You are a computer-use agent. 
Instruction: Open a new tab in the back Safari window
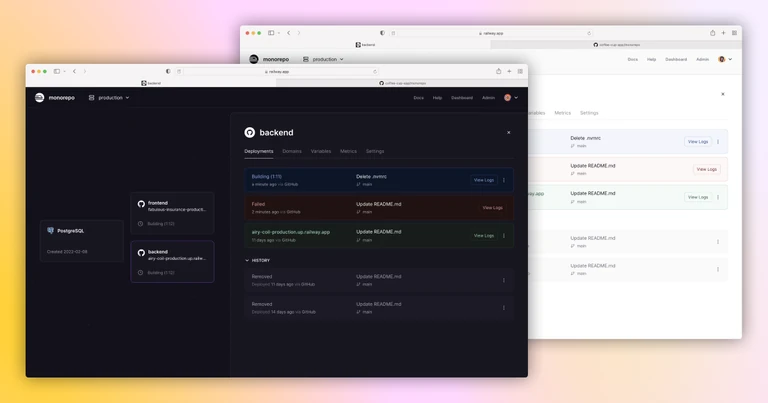723,33
